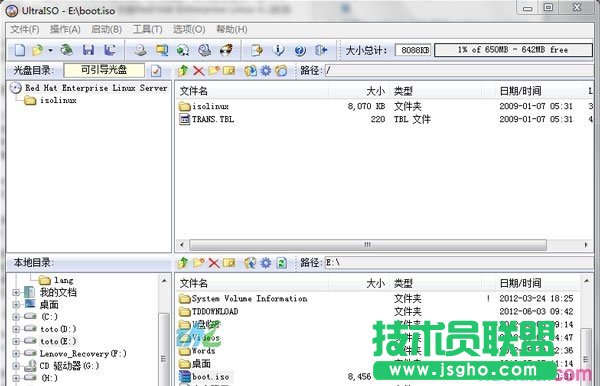Select Red Hat Enterprise Linux Server root node

pos(96,88)
